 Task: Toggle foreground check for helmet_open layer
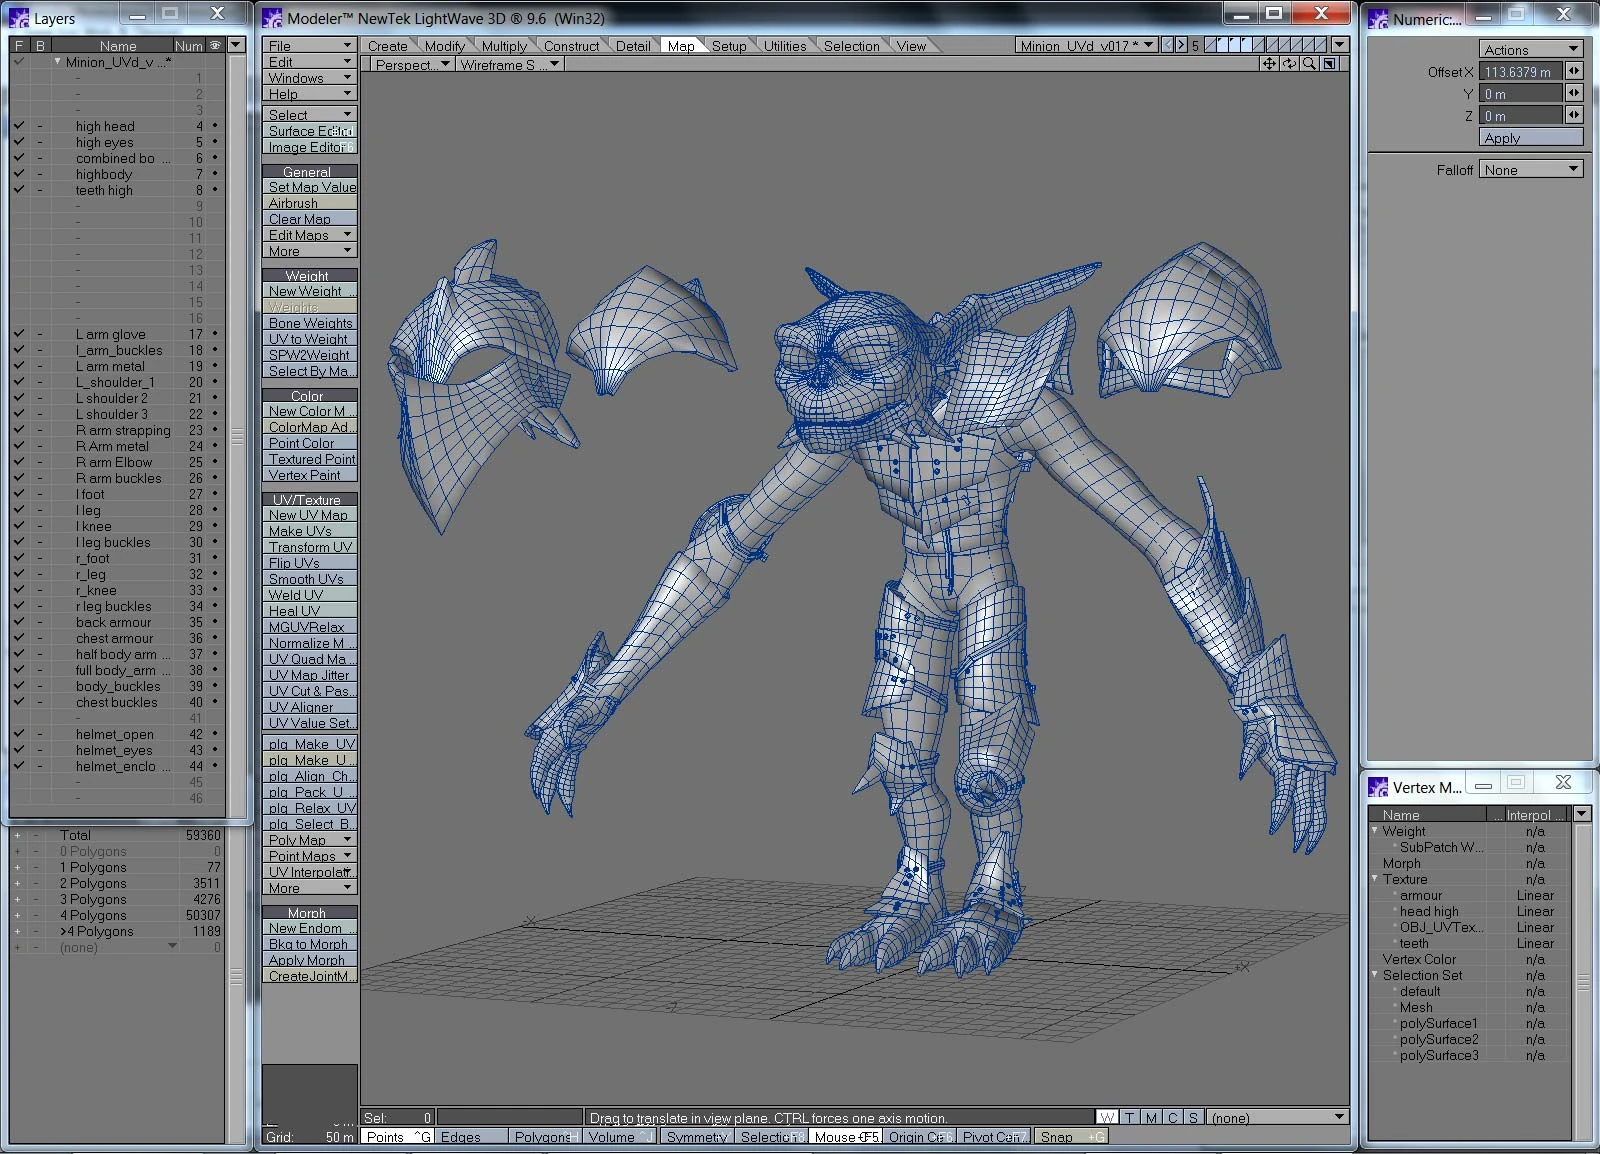point(18,734)
